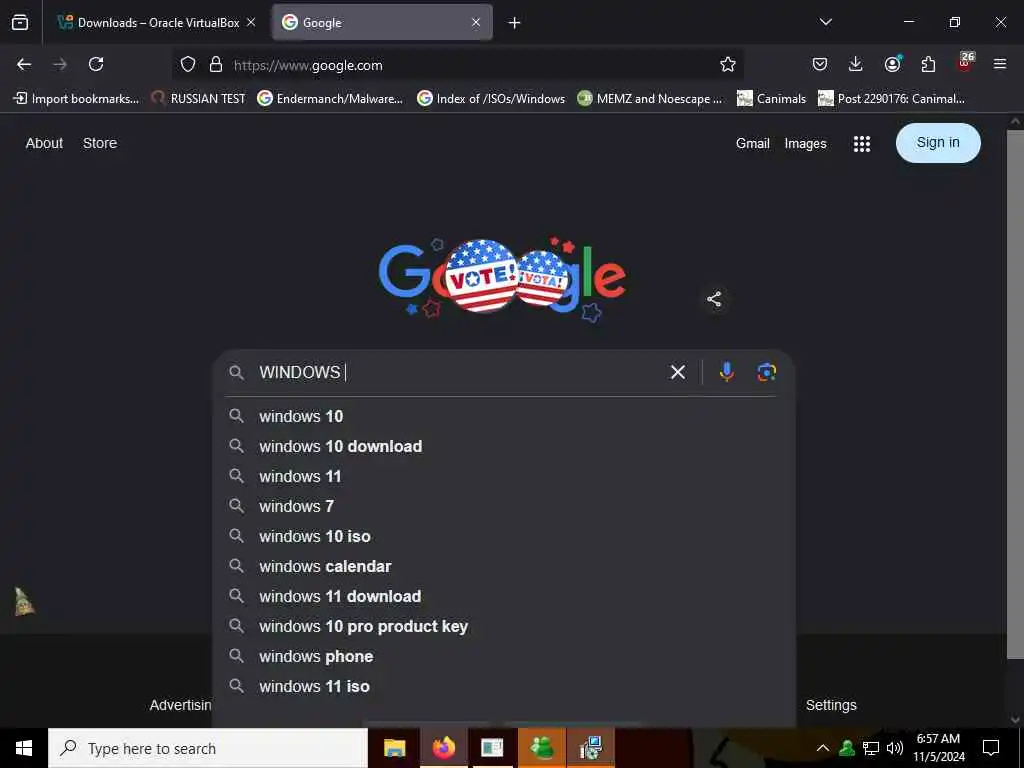Open Firefox from the taskbar
Image resolution: width=1024 pixels, height=768 pixels.
click(443, 748)
